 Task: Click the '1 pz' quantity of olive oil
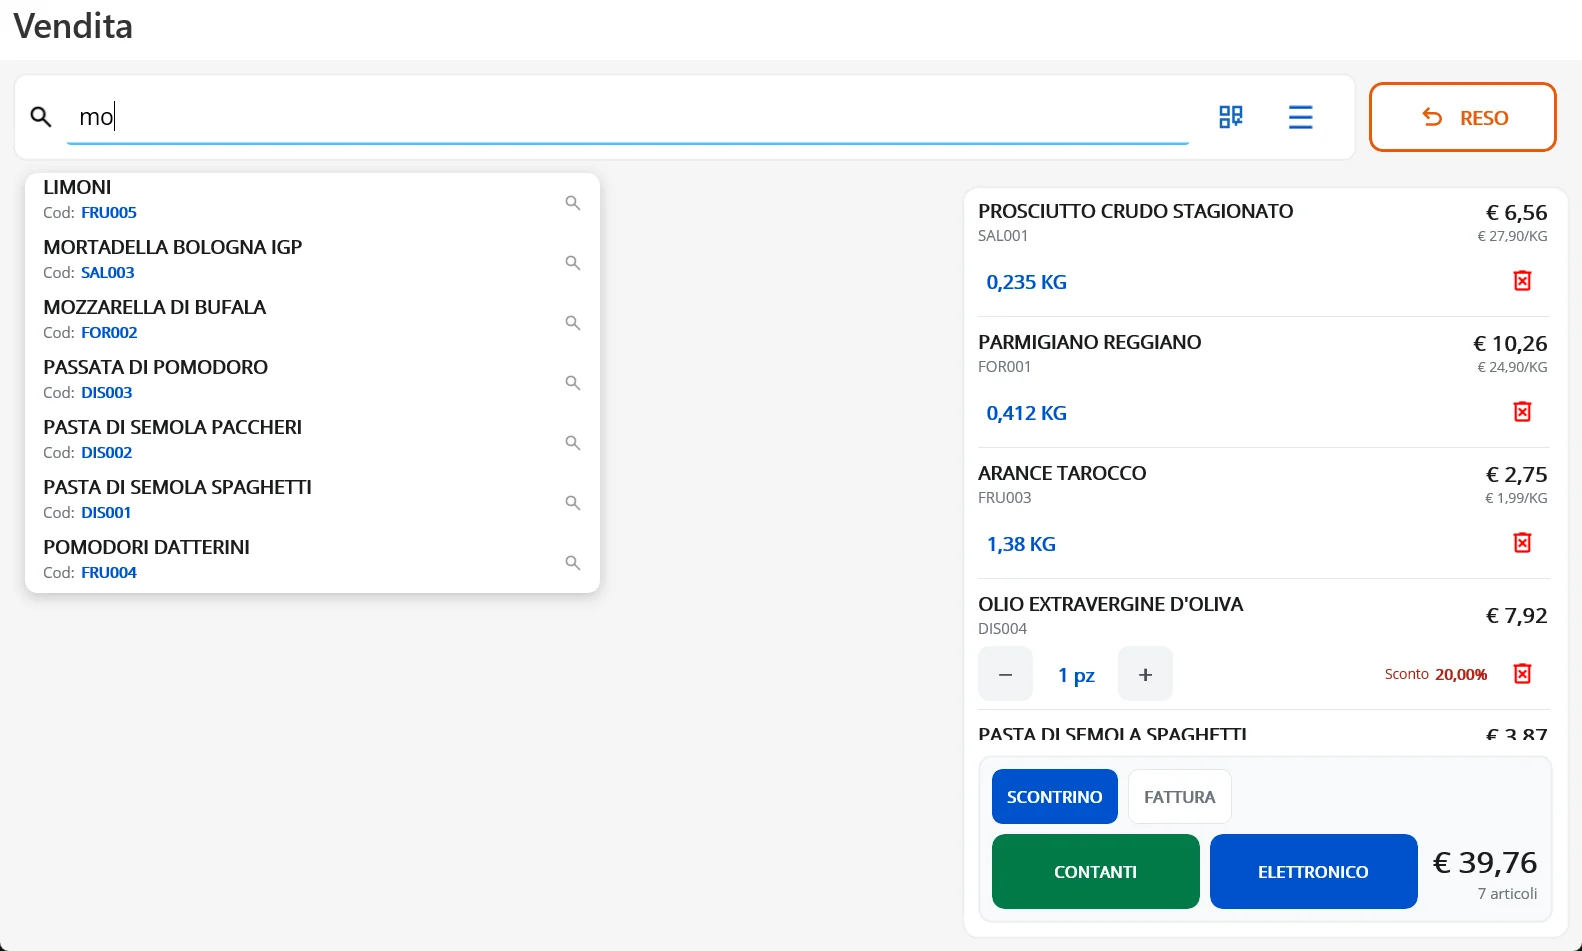[1076, 675]
